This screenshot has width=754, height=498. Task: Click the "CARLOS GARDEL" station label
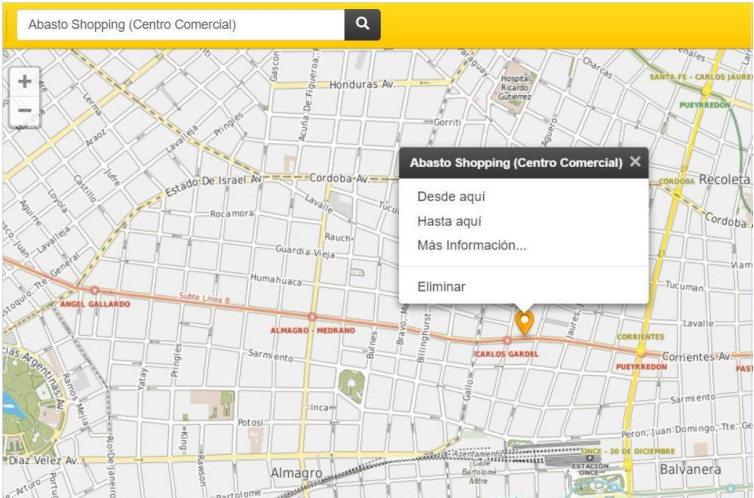[x=507, y=354]
